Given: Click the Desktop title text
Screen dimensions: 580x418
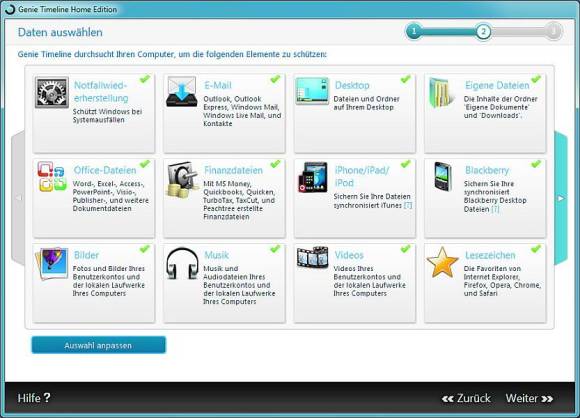Looking at the screenshot, I should tap(352, 85).
